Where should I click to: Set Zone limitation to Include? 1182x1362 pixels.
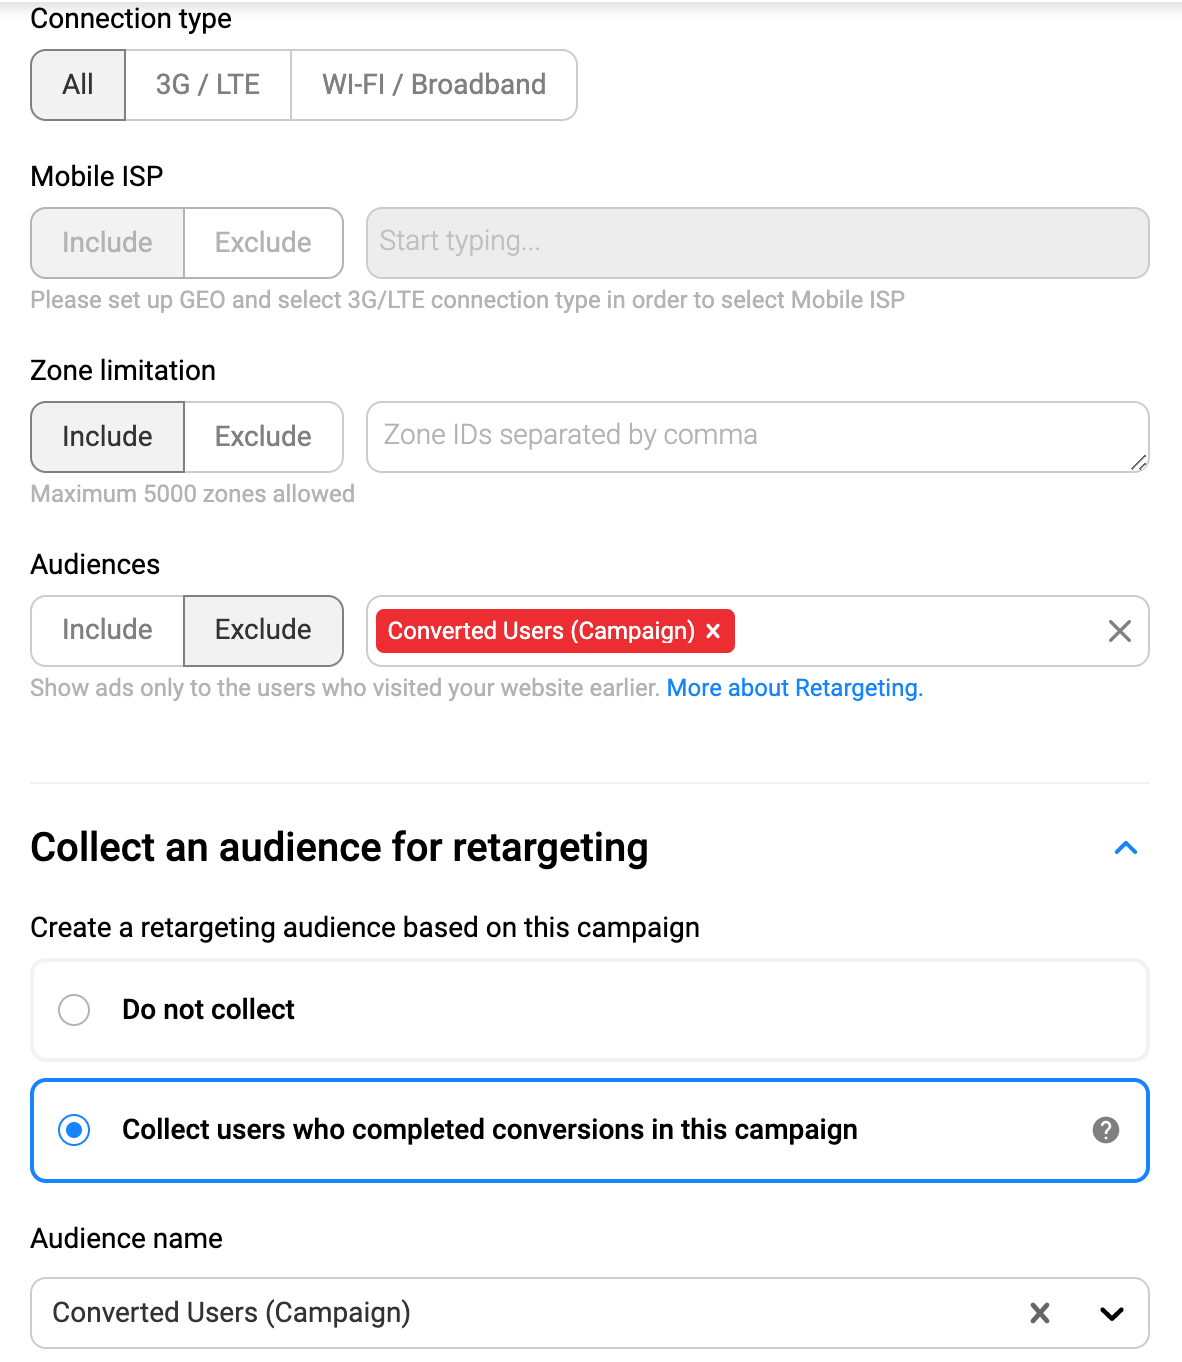107,437
